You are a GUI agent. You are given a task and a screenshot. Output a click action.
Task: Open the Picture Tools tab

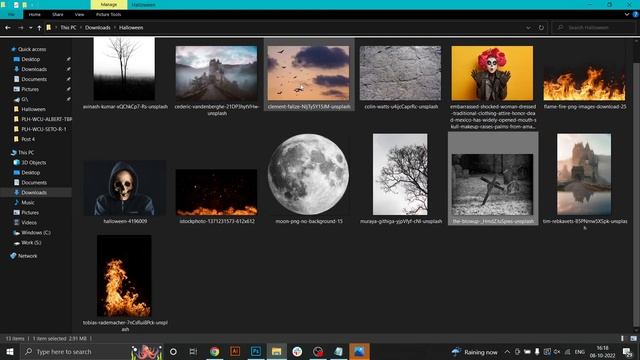pyautogui.click(x=109, y=14)
